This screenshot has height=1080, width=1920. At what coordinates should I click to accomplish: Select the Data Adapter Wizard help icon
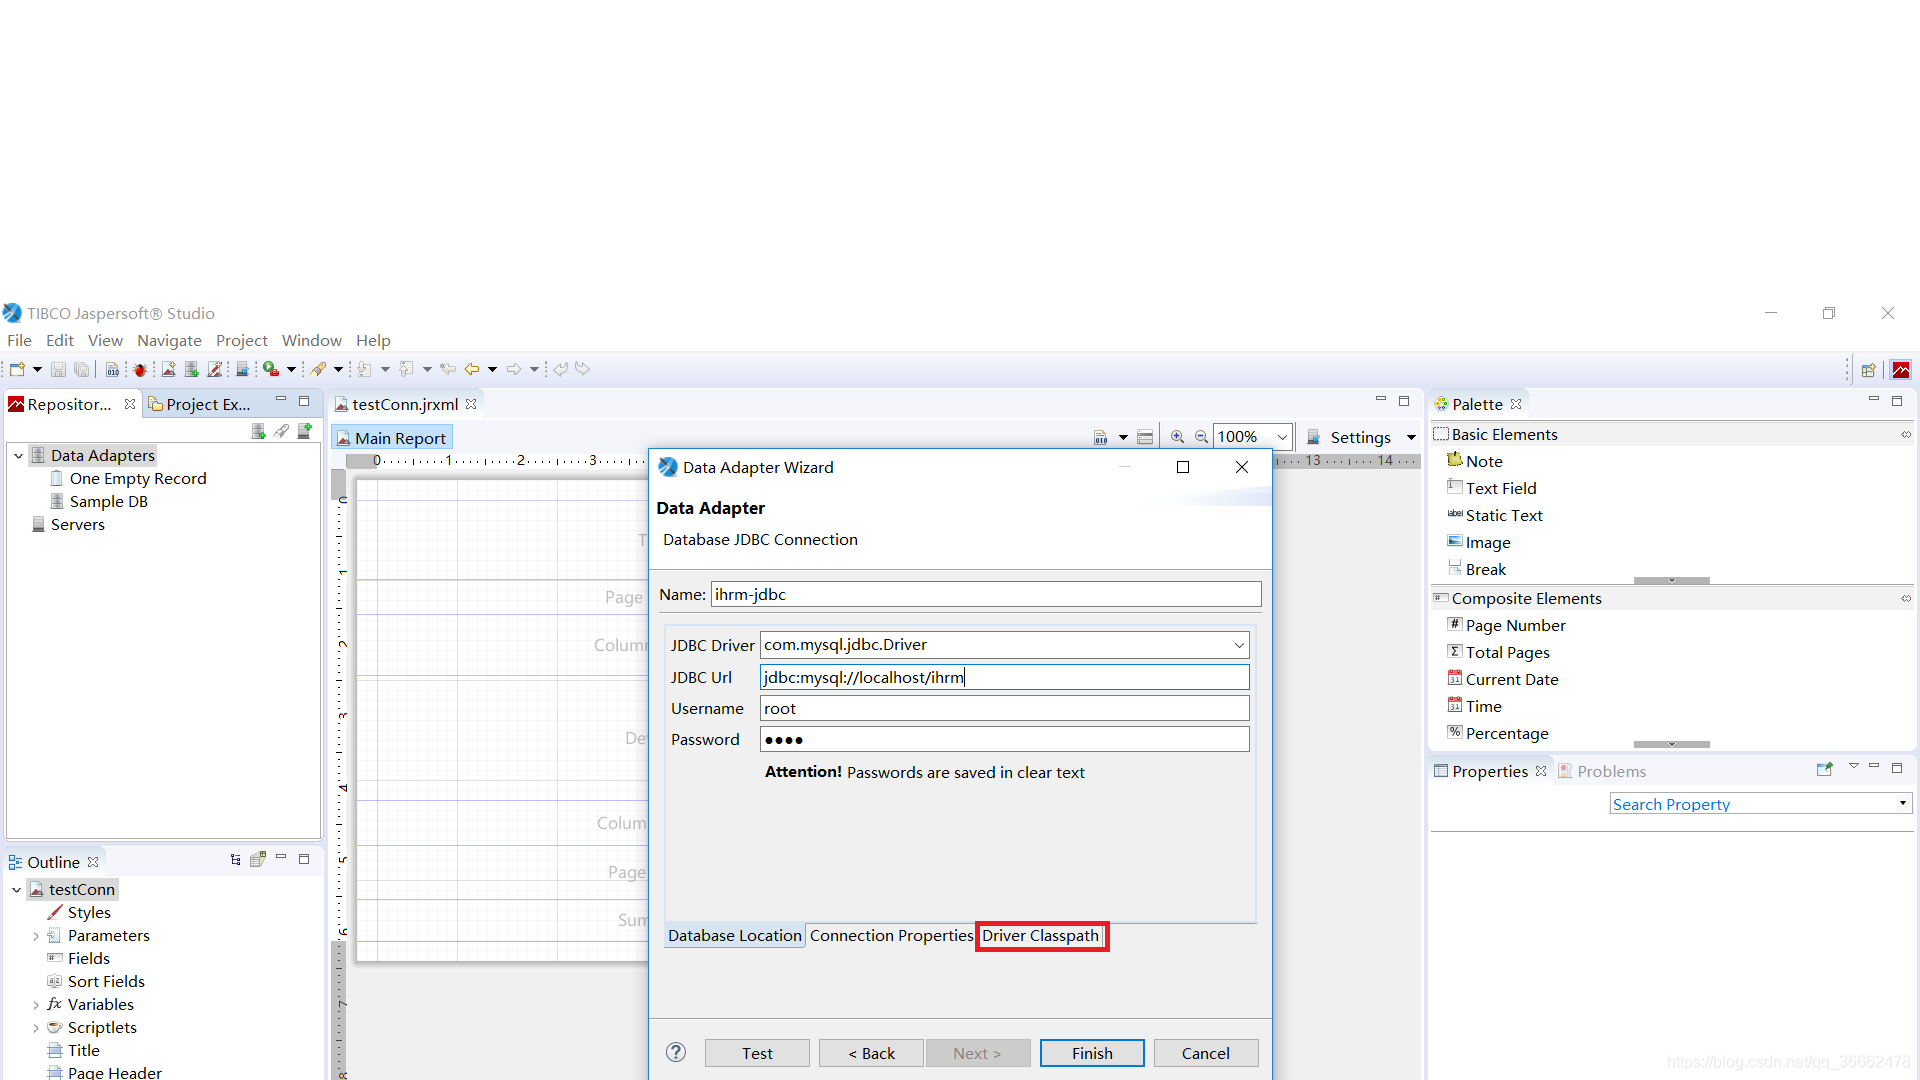click(676, 1052)
